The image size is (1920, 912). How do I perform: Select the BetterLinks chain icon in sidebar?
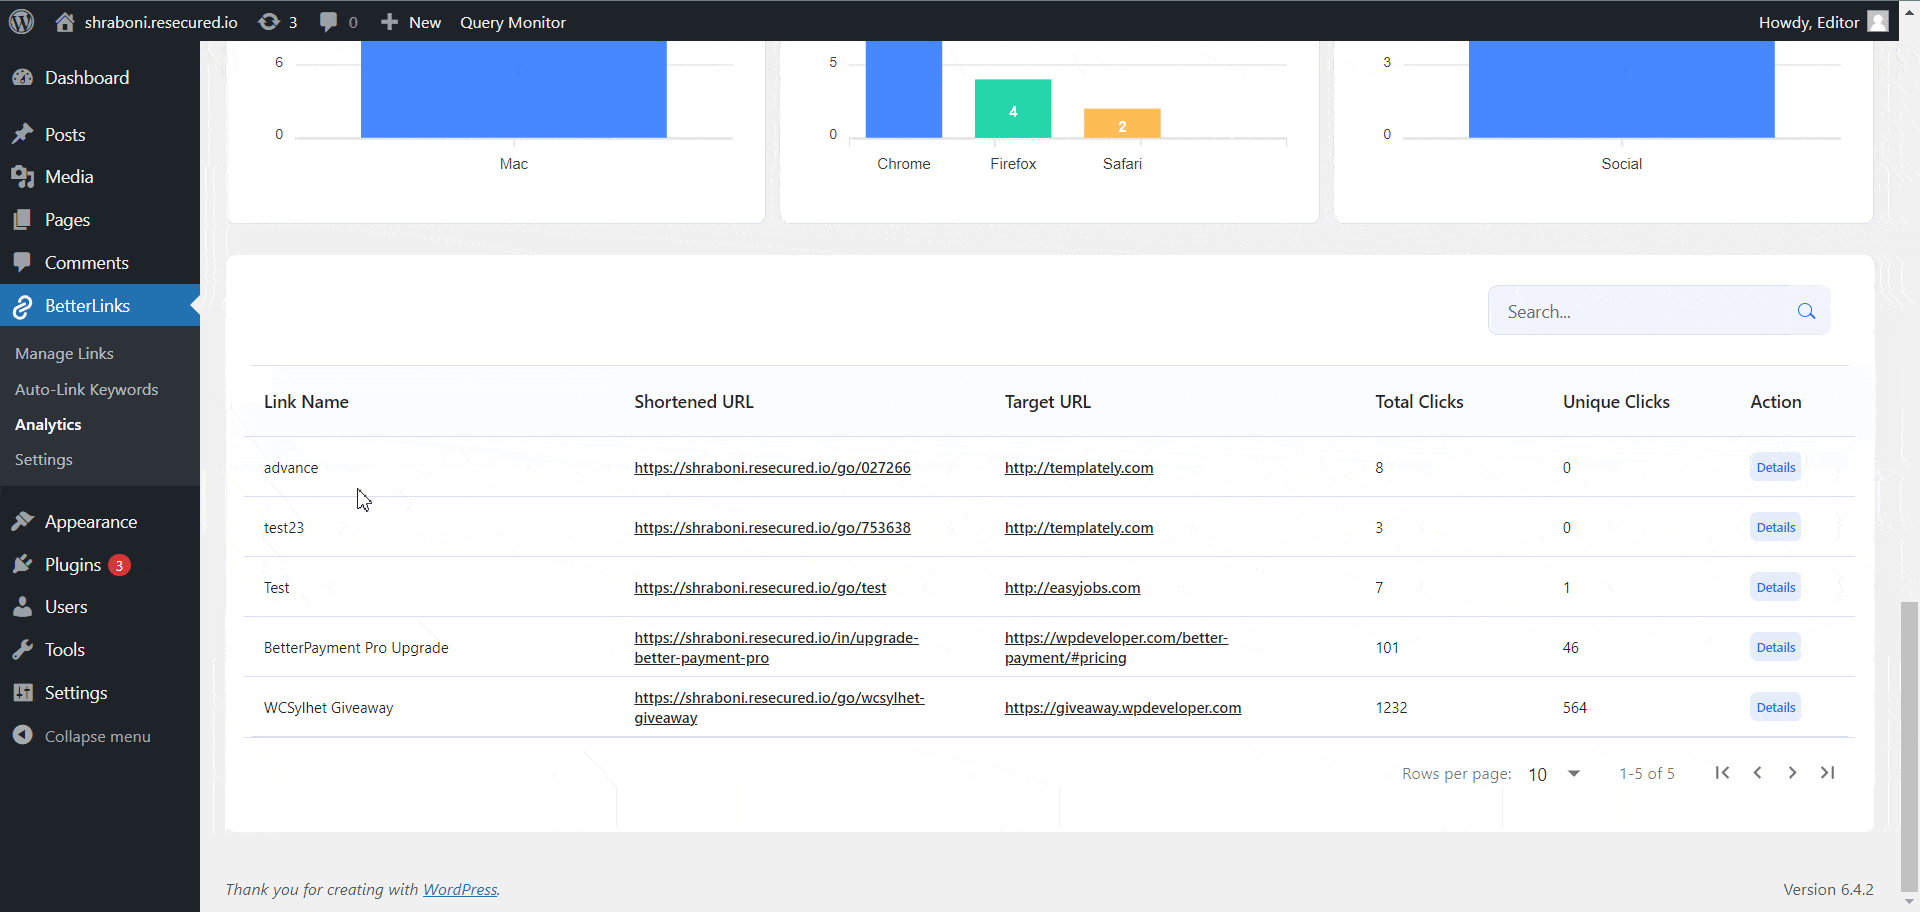(x=22, y=306)
